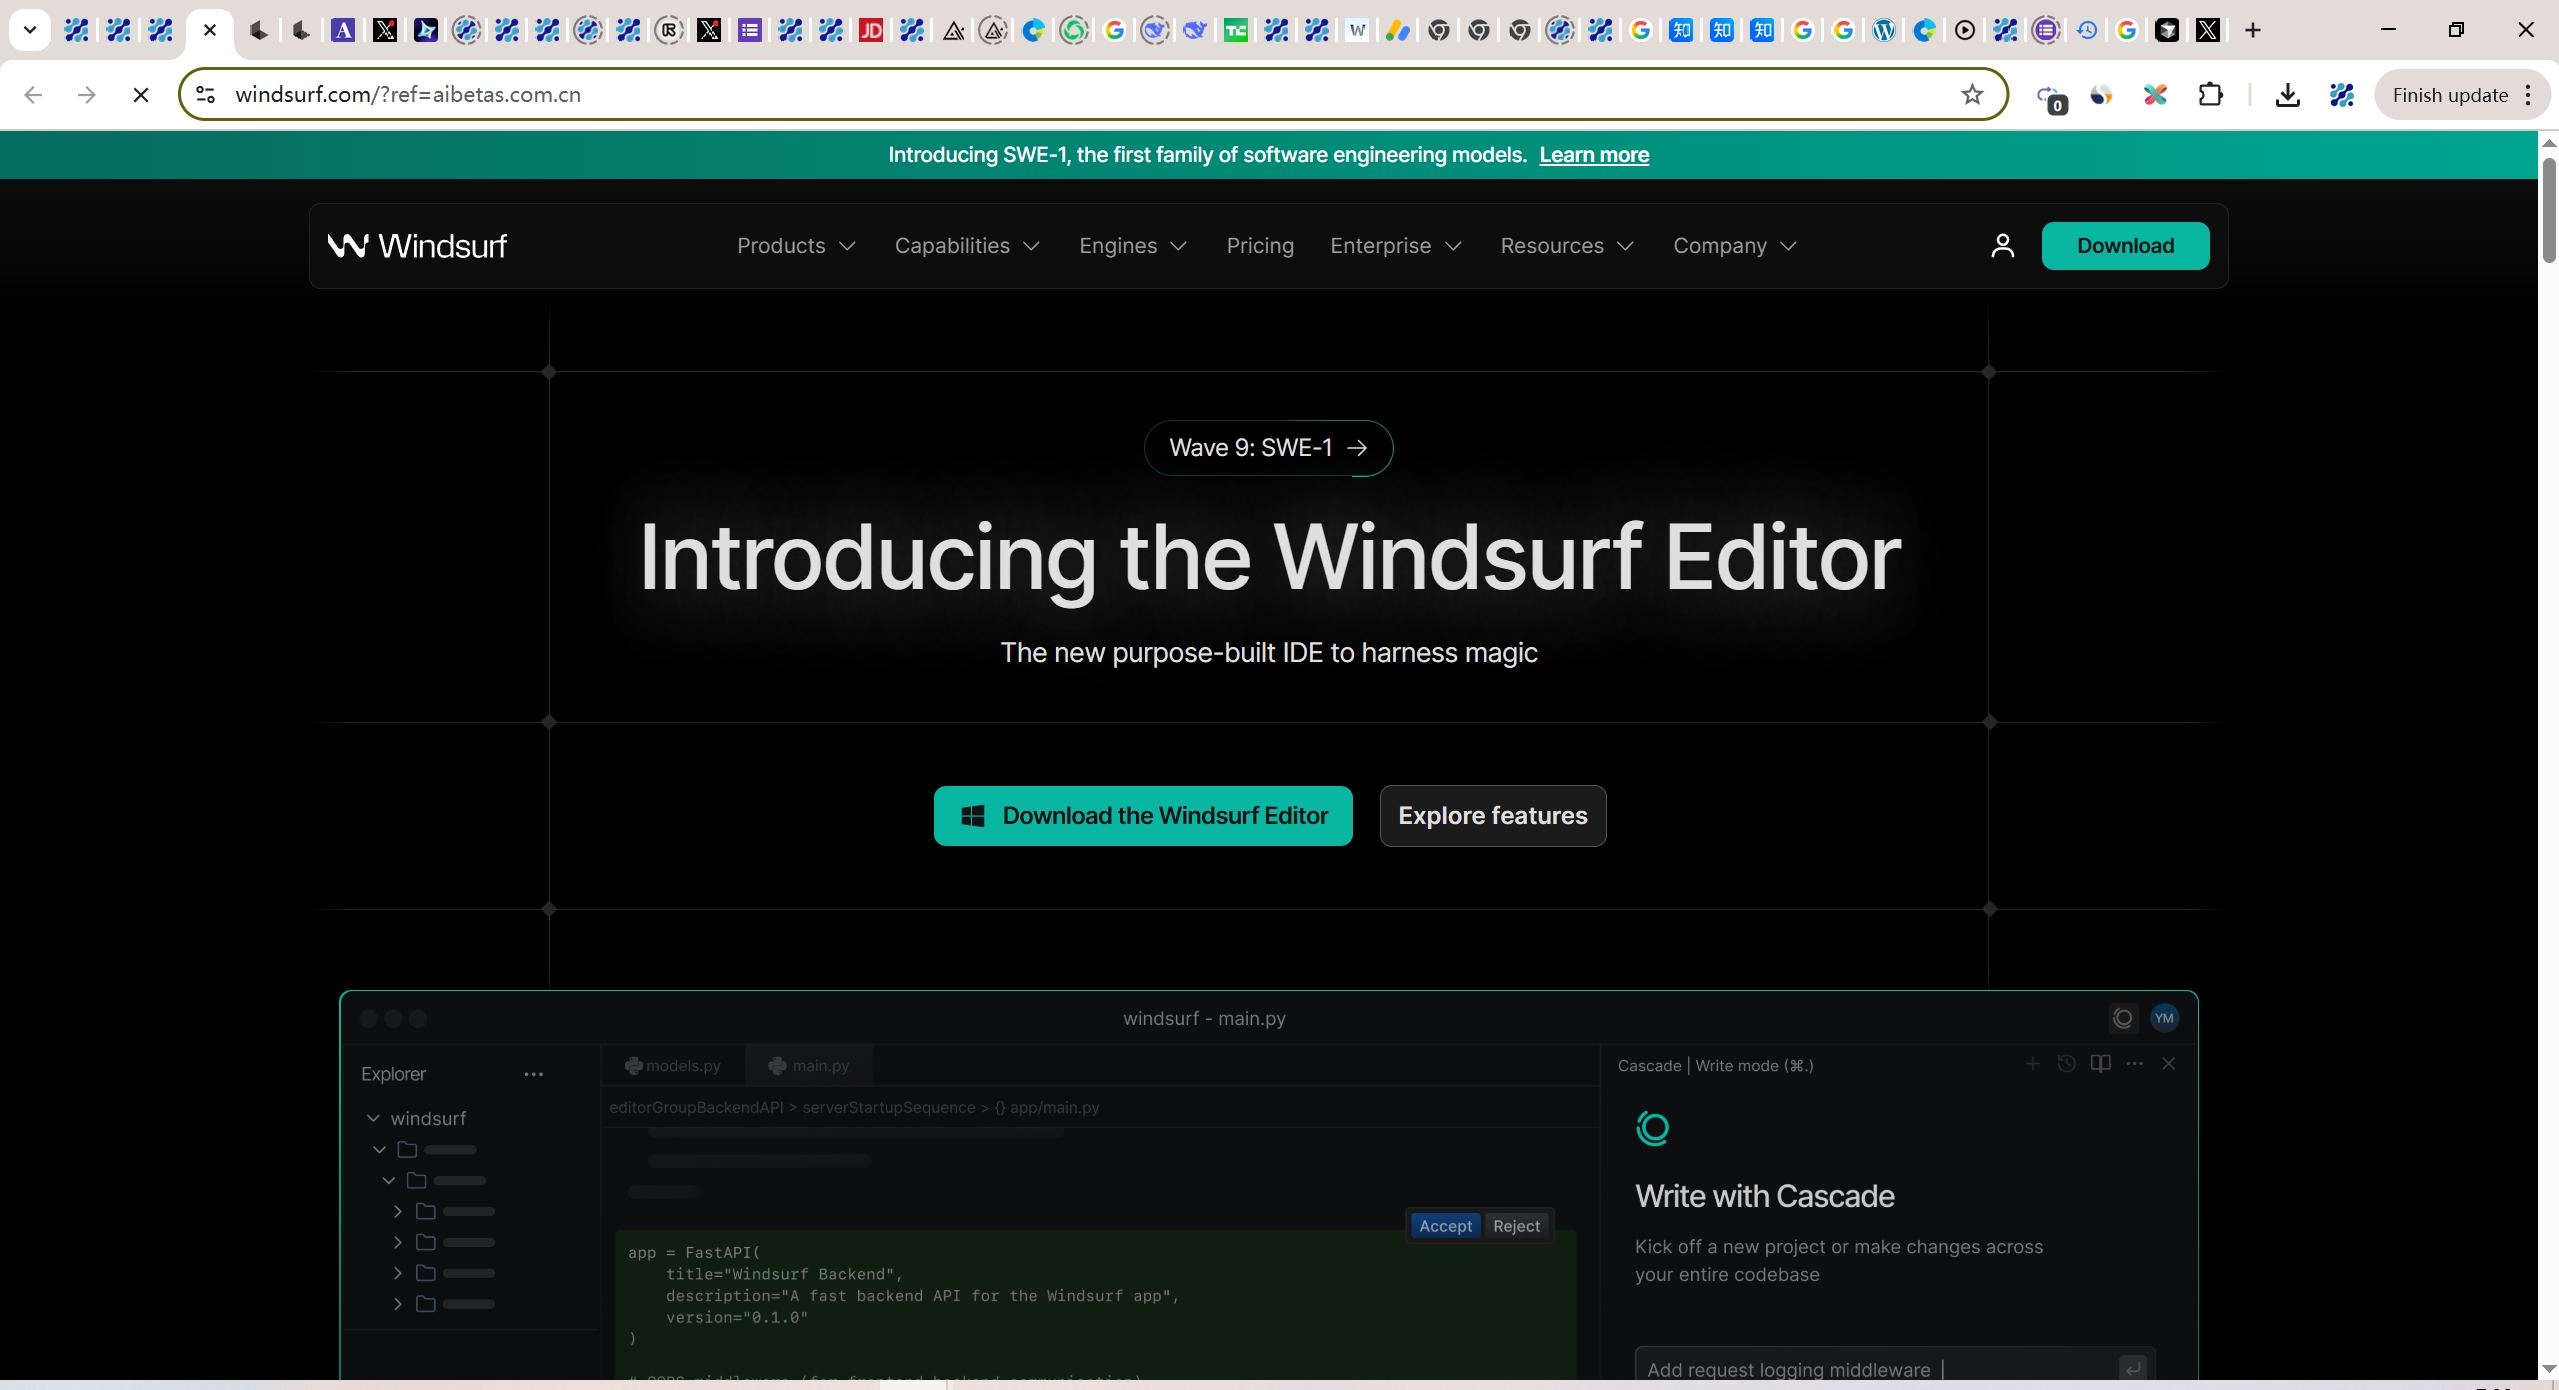
Task: Expand the Products menu
Action: [796, 246]
